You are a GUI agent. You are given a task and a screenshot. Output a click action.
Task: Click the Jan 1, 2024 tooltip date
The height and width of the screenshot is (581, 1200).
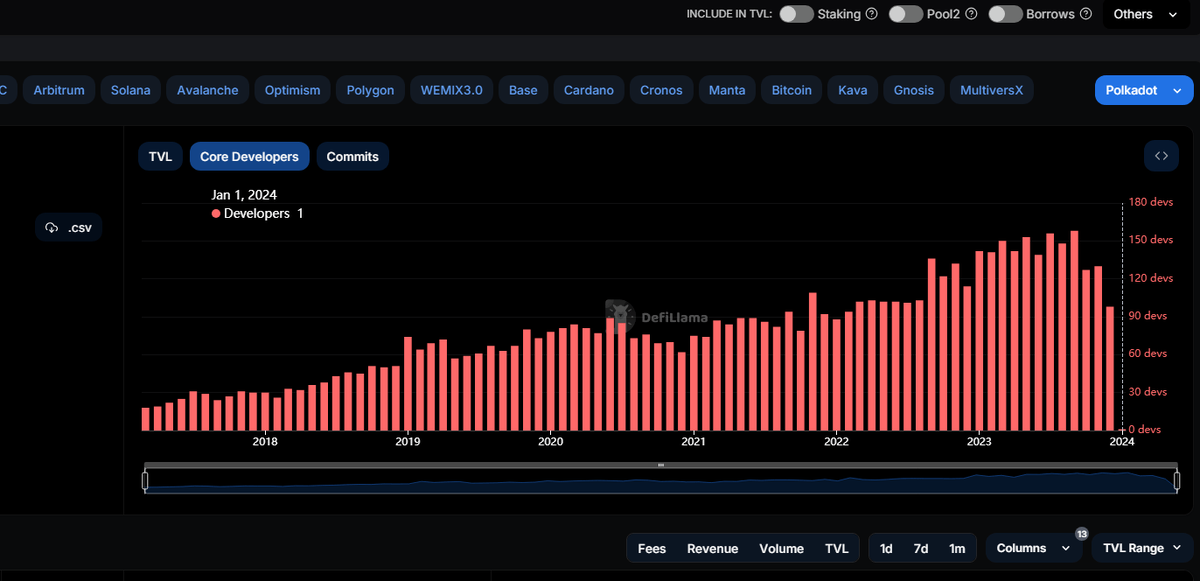244,195
